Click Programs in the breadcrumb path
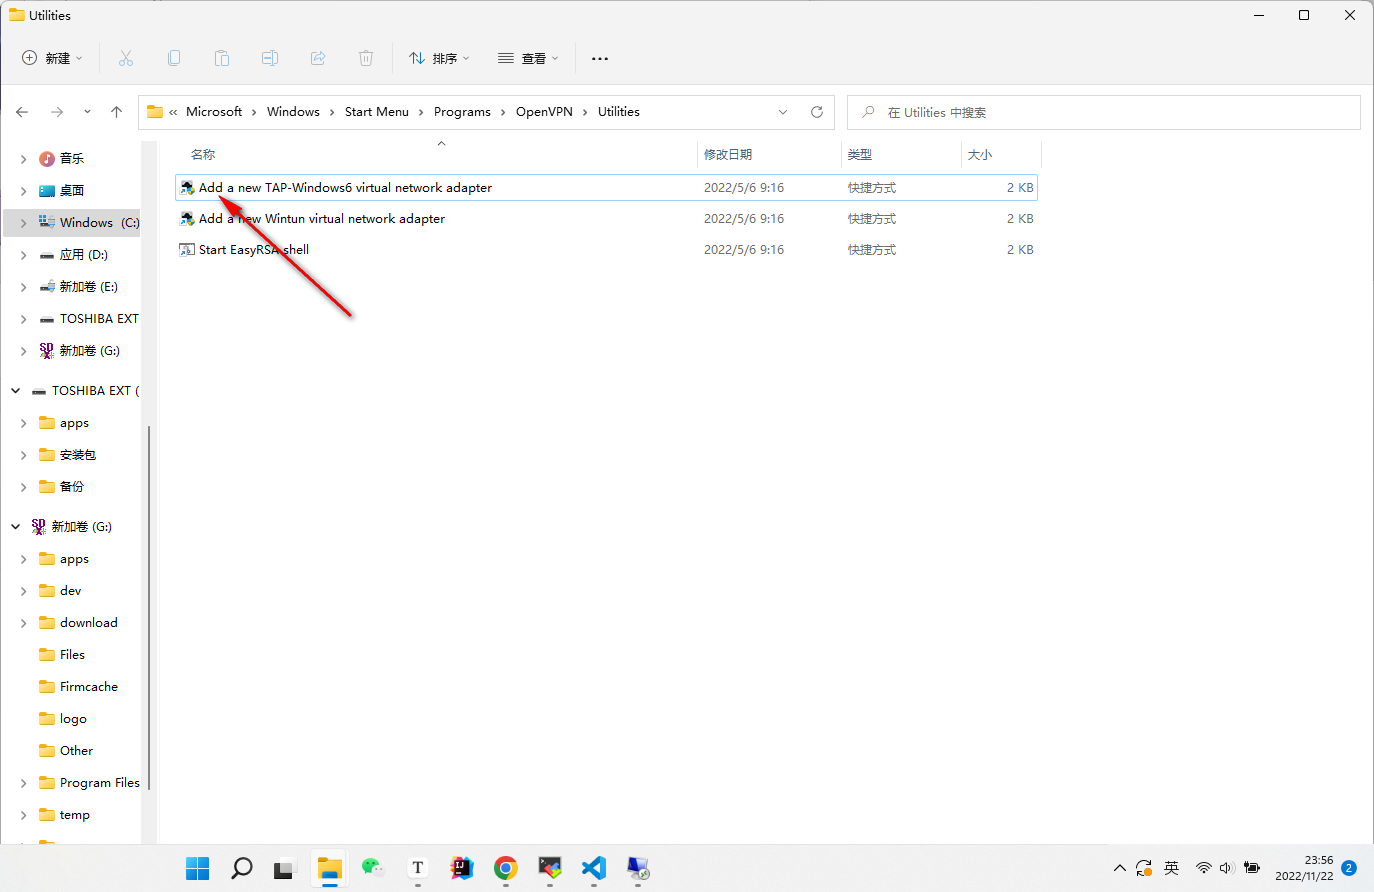1374x892 pixels. tap(462, 112)
